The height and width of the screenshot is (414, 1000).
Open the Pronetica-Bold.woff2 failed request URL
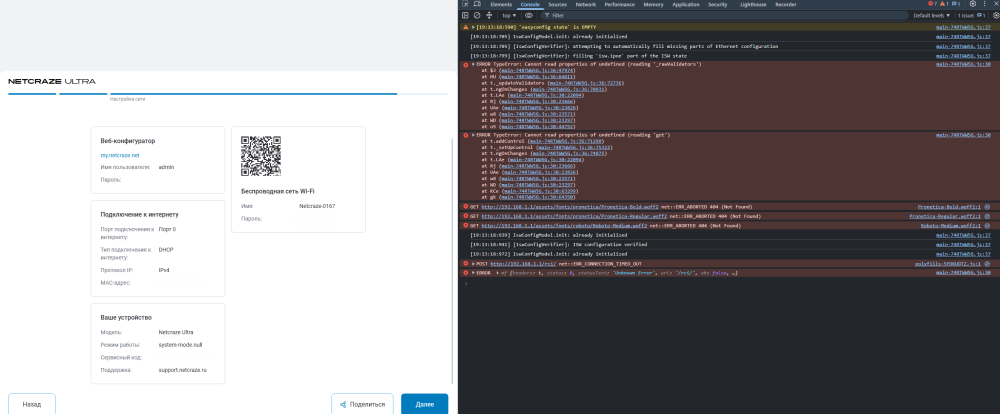pyautogui.click(x=570, y=207)
